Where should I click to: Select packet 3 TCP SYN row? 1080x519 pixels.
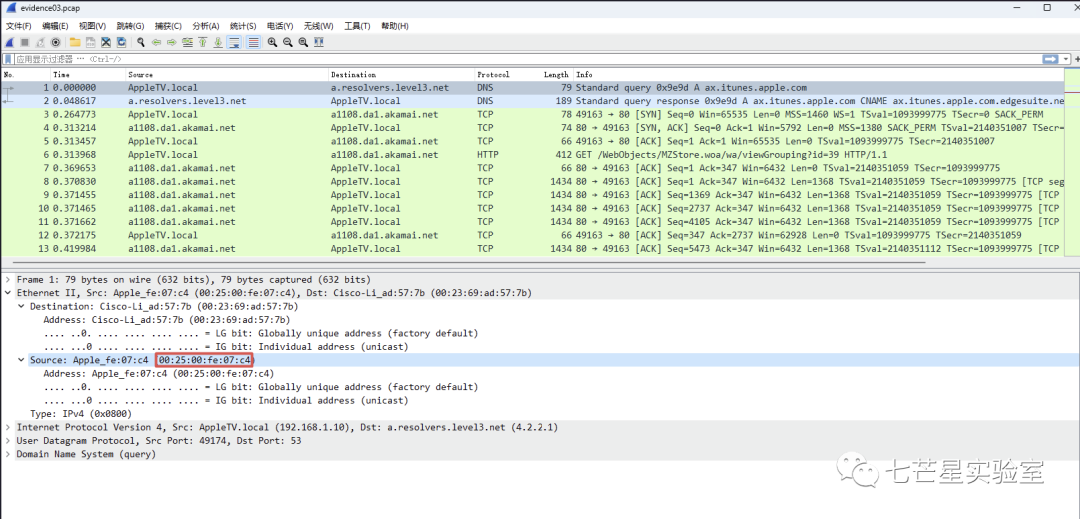pyautogui.click(x=532, y=114)
